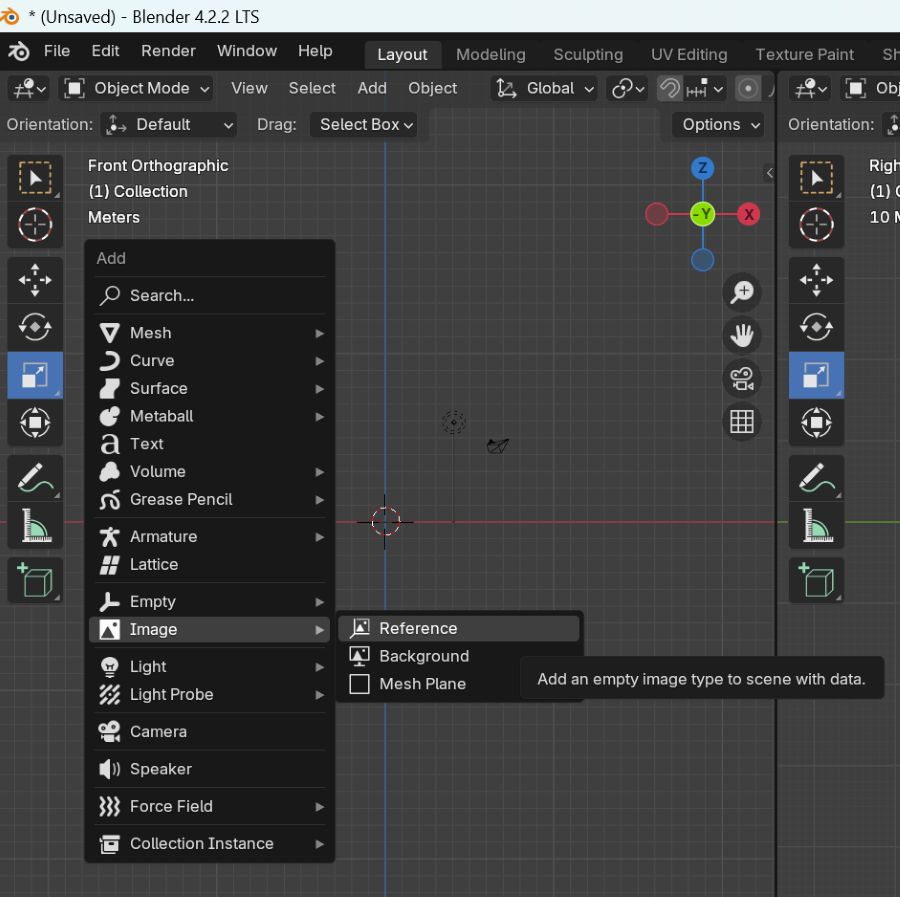Viewport: 900px width, 897px height.
Task: Open the Edit menu
Action: [105, 51]
